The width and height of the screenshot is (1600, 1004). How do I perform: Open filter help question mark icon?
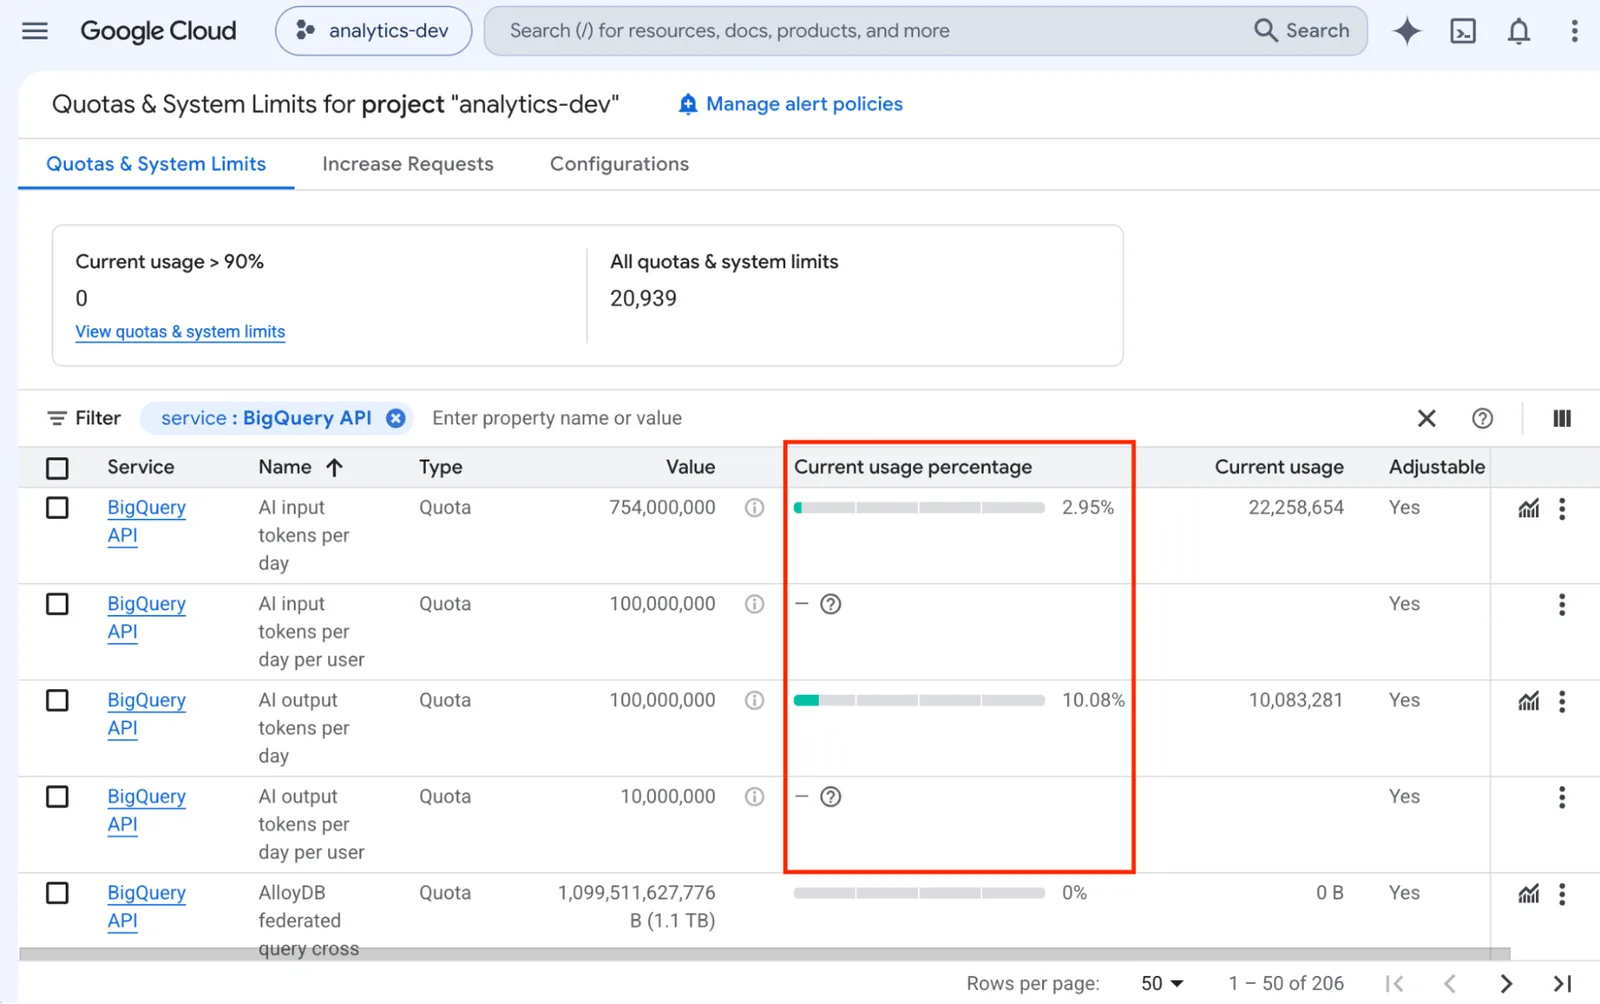pyautogui.click(x=1483, y=418)
